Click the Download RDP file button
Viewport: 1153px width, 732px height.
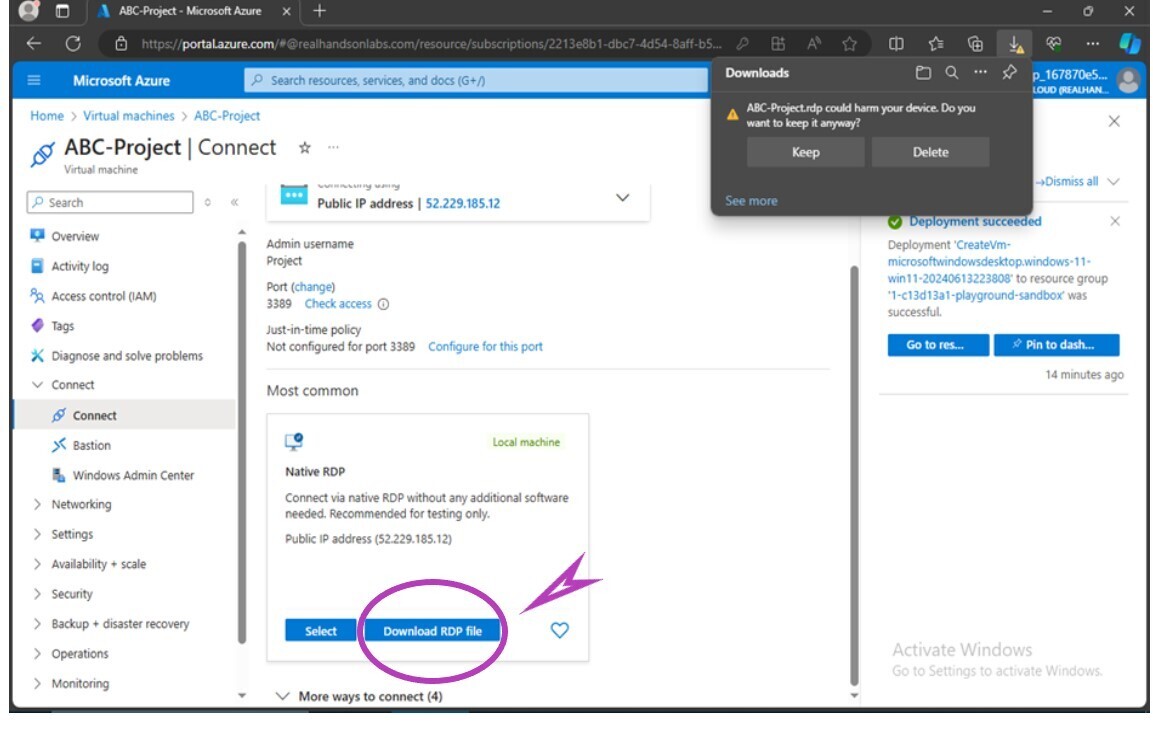432,631
